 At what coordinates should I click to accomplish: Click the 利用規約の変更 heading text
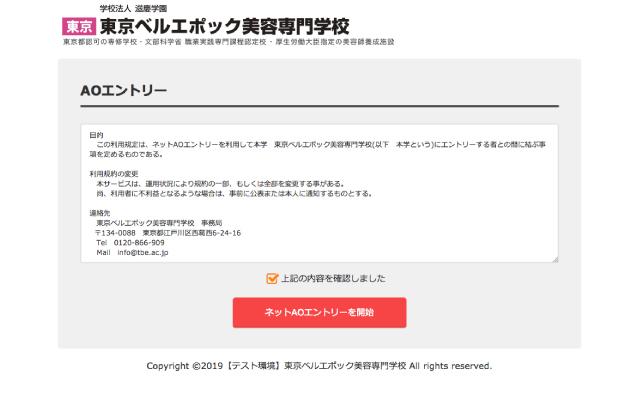tap(114, 174)
